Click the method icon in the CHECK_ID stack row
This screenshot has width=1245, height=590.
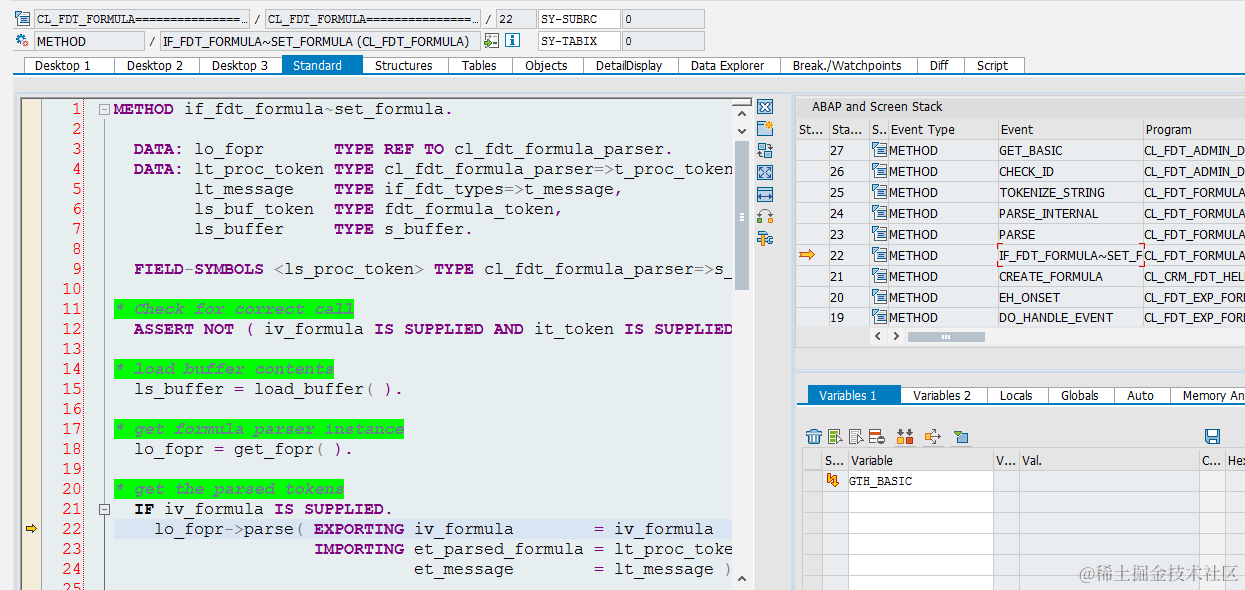coord(879,171)
